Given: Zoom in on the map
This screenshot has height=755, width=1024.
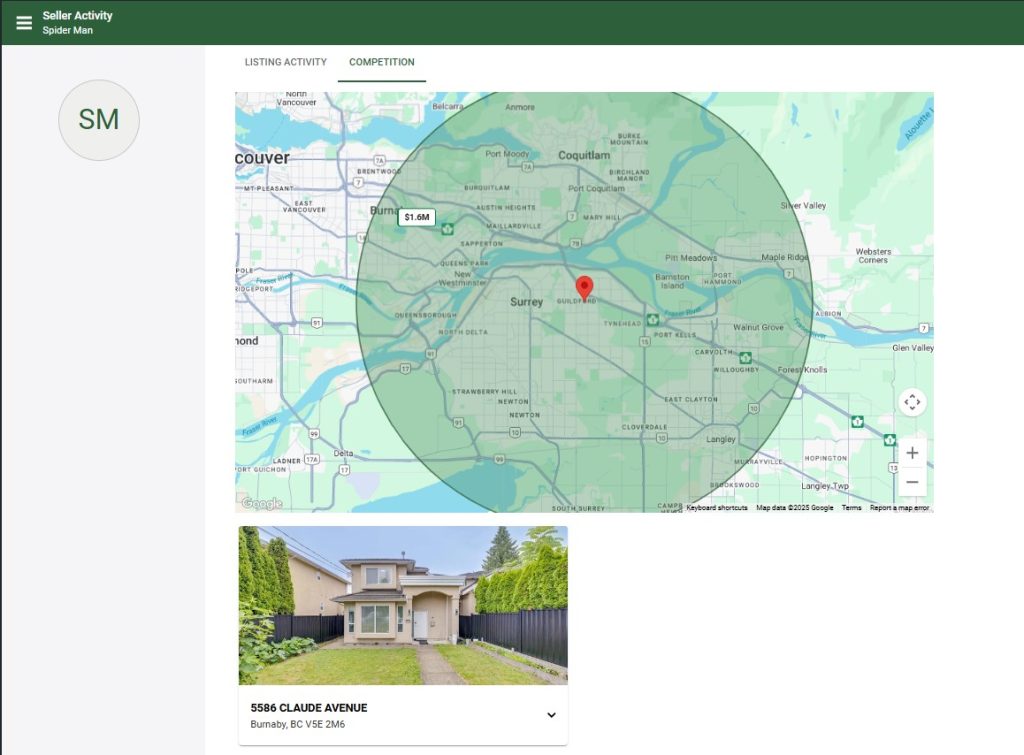Looking at the screenshot, I should click(x=911, y=453).
